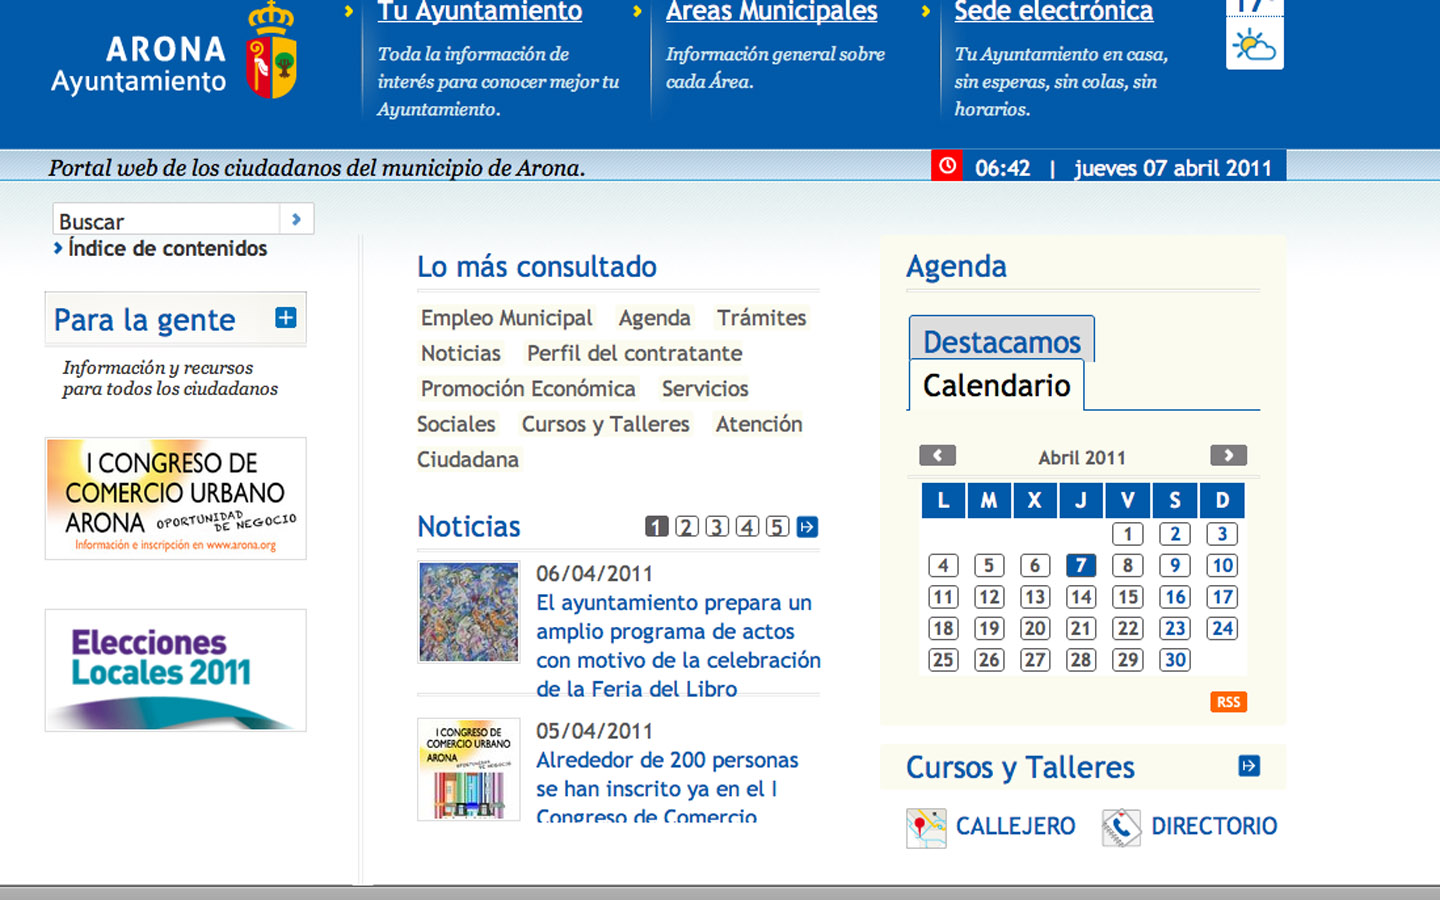Screen dimensions: 1440x900
Task: Open the orange RSS feed icon
Action: (x=1228, y=702)
